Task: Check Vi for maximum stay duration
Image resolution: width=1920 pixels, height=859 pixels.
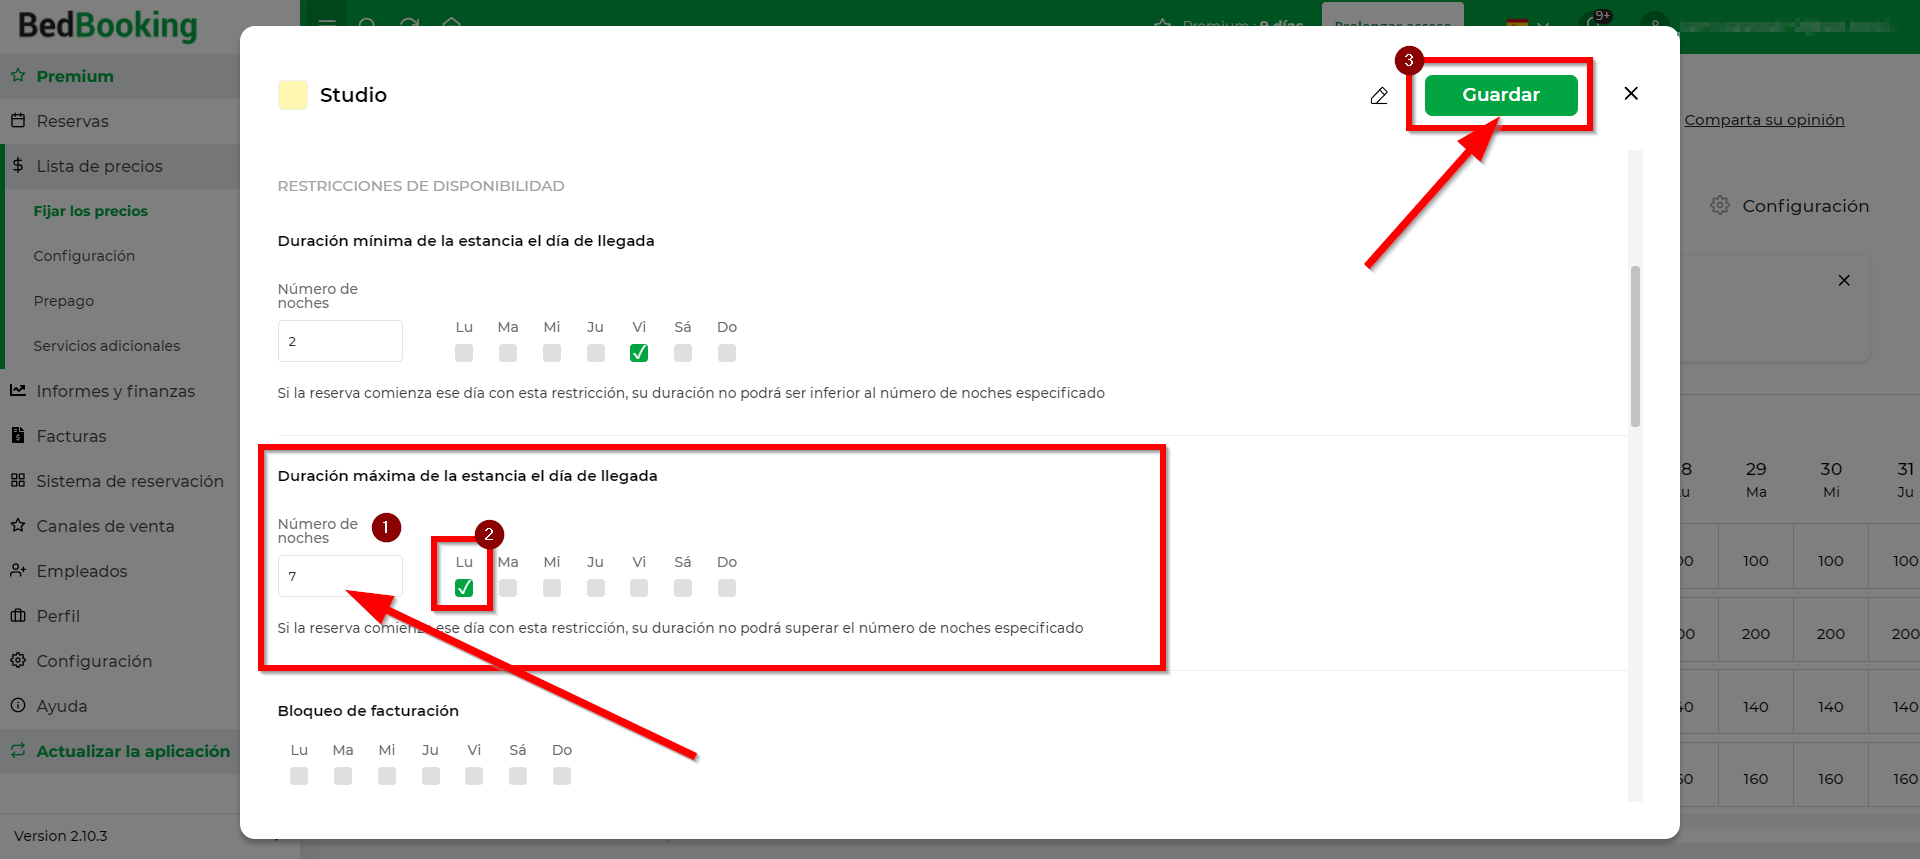Action: tap(639, 588)
